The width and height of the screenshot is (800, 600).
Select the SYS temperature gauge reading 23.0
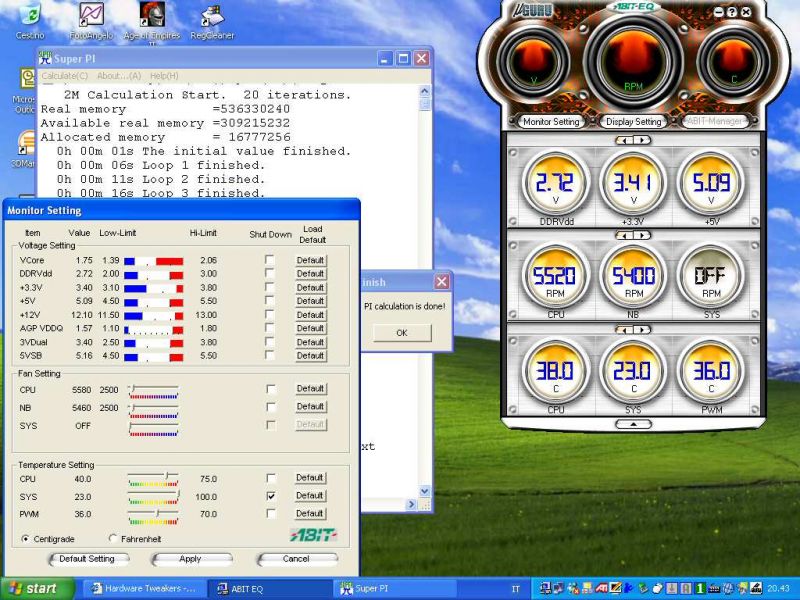633,371
